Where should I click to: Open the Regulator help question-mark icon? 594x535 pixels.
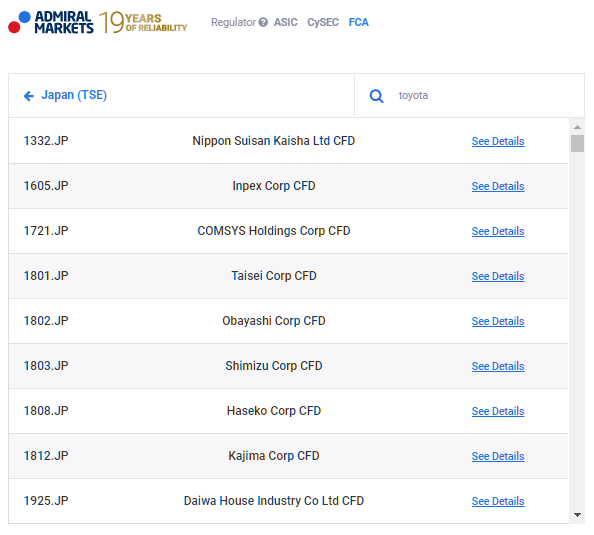click(x=263, y=22)
